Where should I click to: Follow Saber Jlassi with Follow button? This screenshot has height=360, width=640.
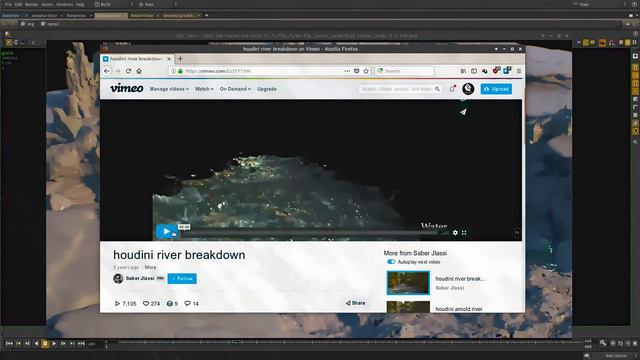[x=182, y=279]
